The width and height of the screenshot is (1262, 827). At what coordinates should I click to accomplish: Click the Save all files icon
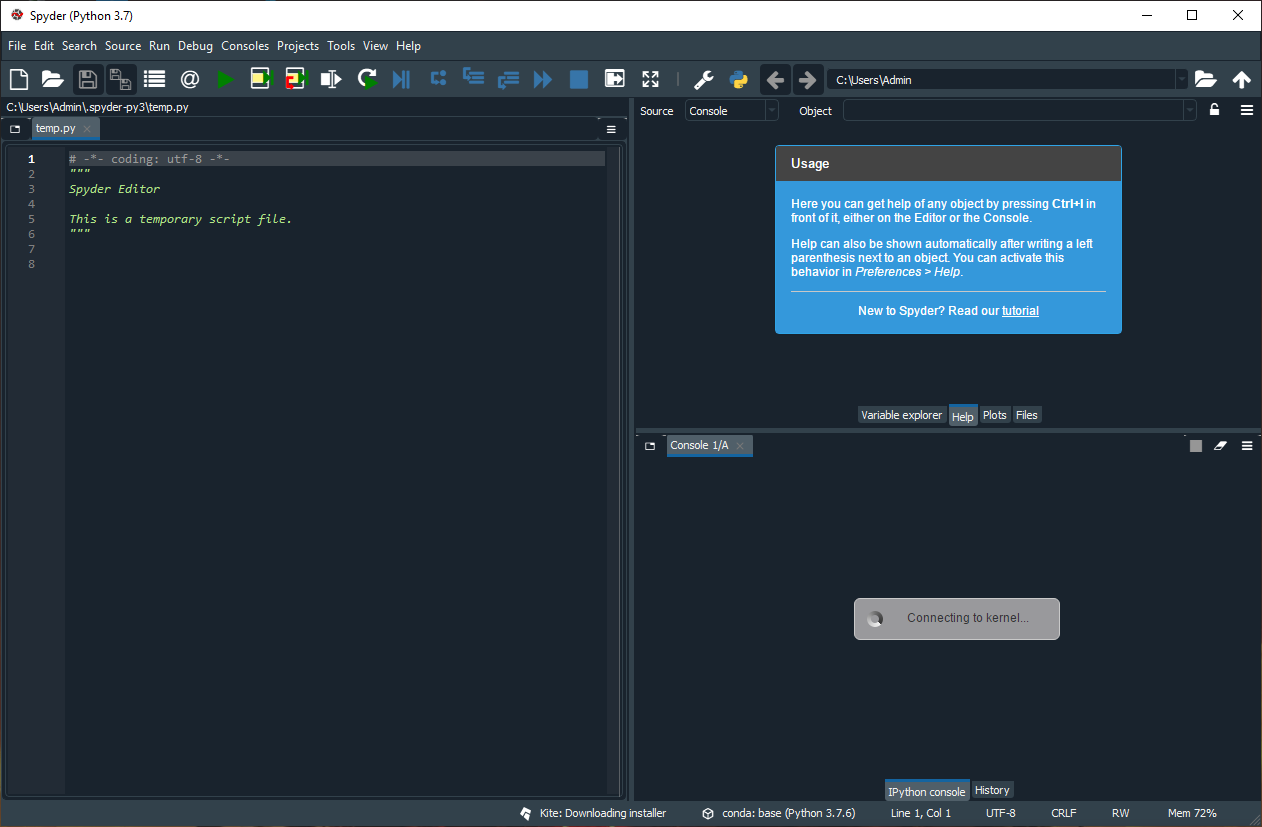point(121,79)
